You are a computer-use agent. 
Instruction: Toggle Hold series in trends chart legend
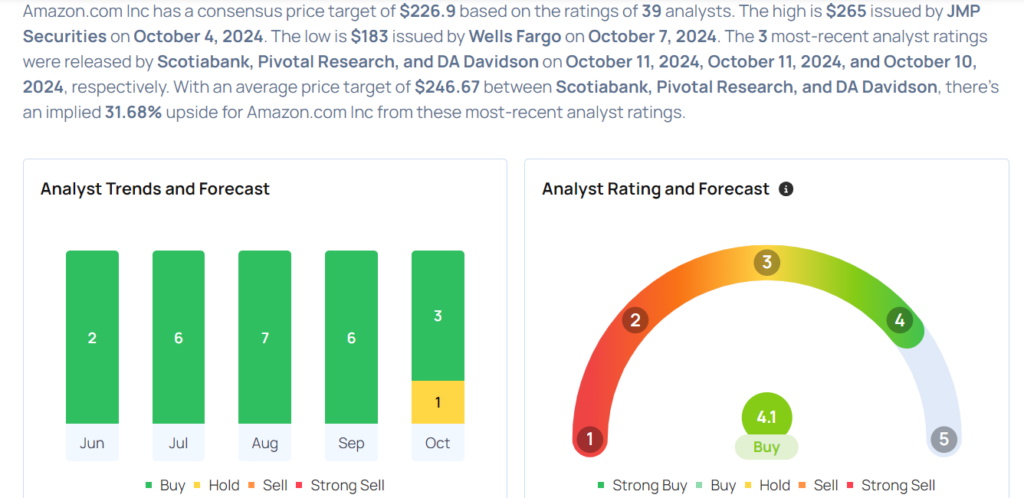click(x=216, y=485)
